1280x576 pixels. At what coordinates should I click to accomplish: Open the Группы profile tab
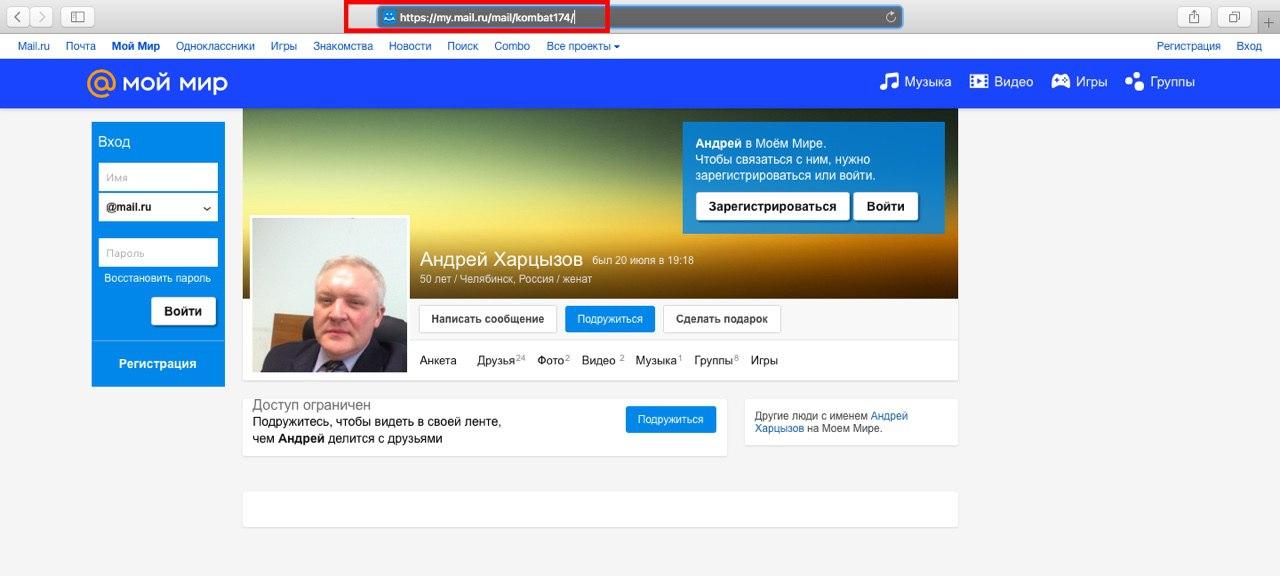click(716, 360)
